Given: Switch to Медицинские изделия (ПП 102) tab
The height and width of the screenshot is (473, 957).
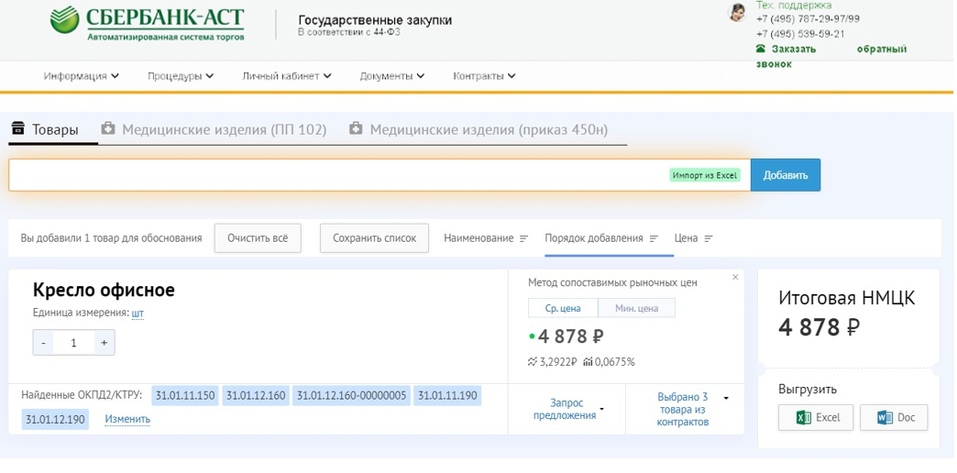Looking at the screenshot, I should point(216,130).
